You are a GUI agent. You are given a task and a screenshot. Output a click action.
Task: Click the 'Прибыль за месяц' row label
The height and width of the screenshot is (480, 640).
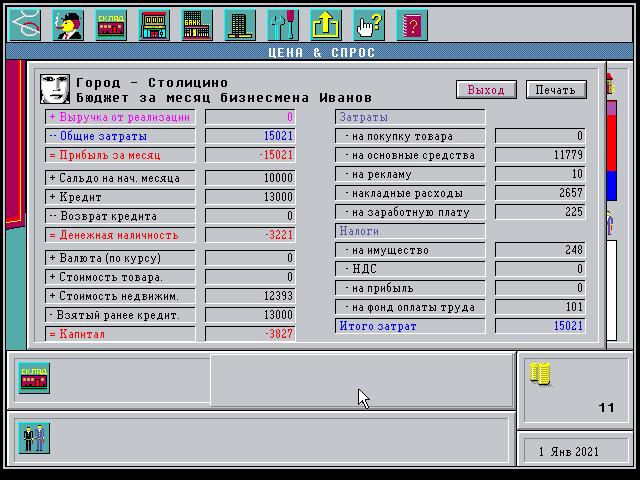(120, 156)
